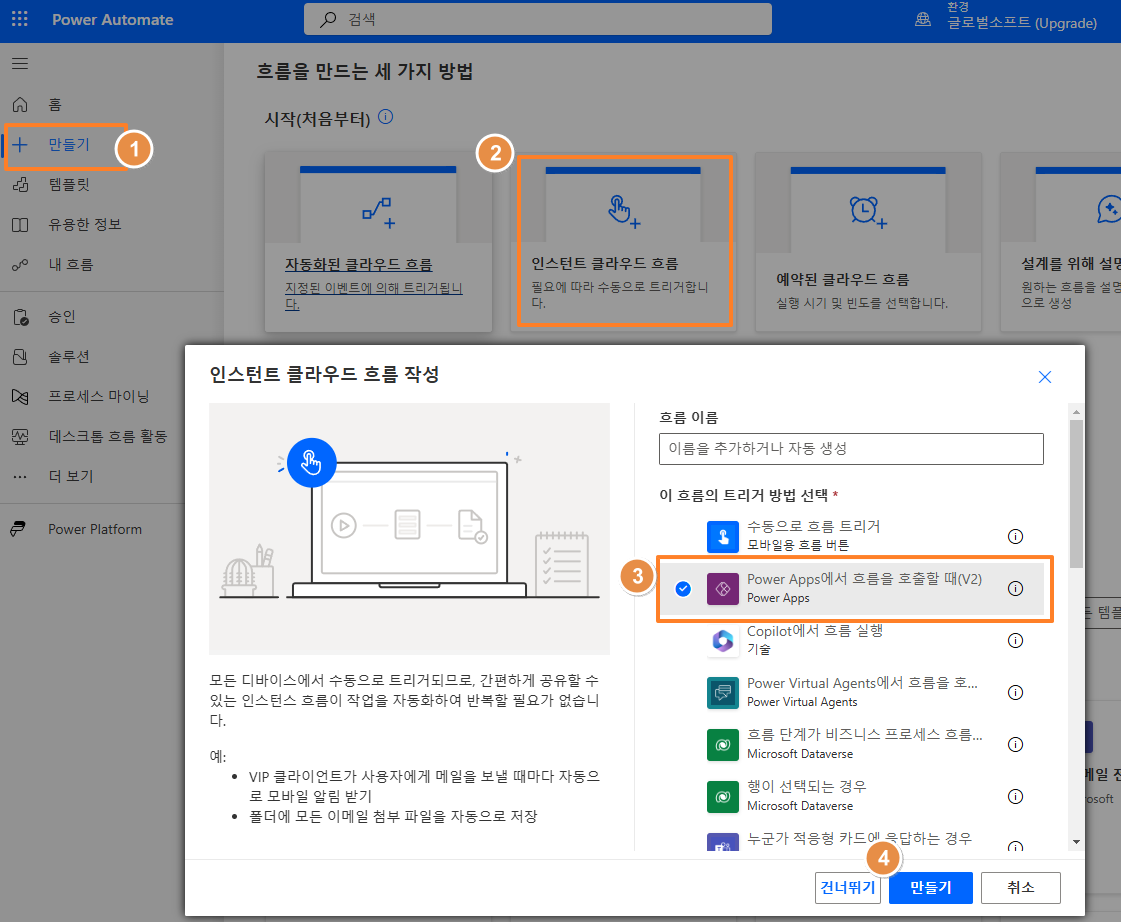
Task: Open Power Platform in the sidebar
Action: tap(94, 530)
